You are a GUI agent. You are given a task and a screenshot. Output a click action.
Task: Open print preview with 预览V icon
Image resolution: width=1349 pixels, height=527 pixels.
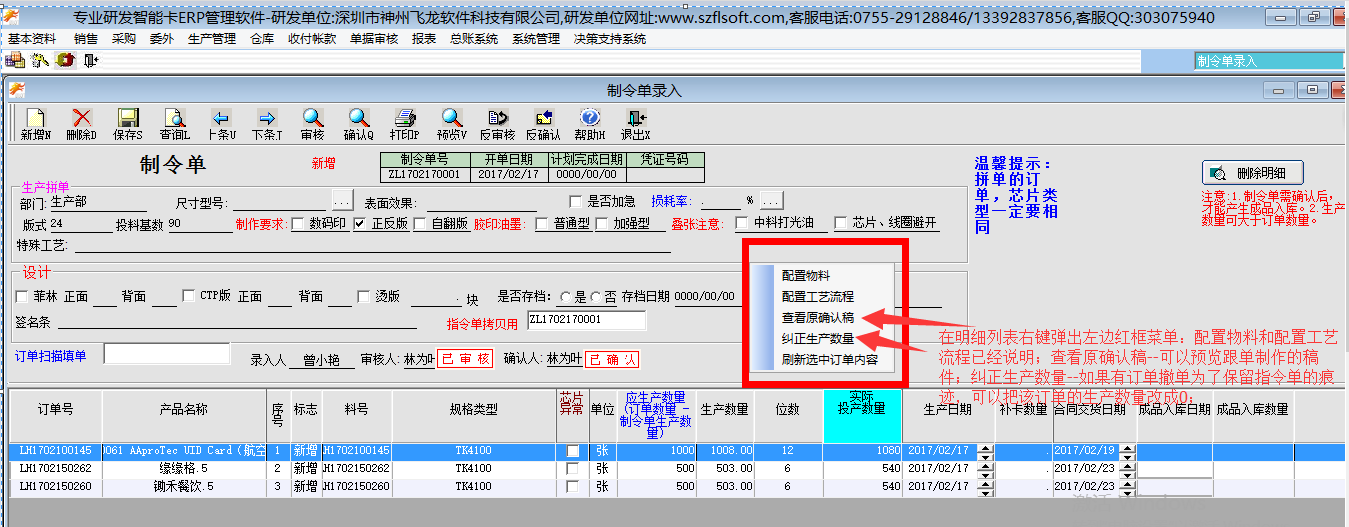(x=451, y=118)
